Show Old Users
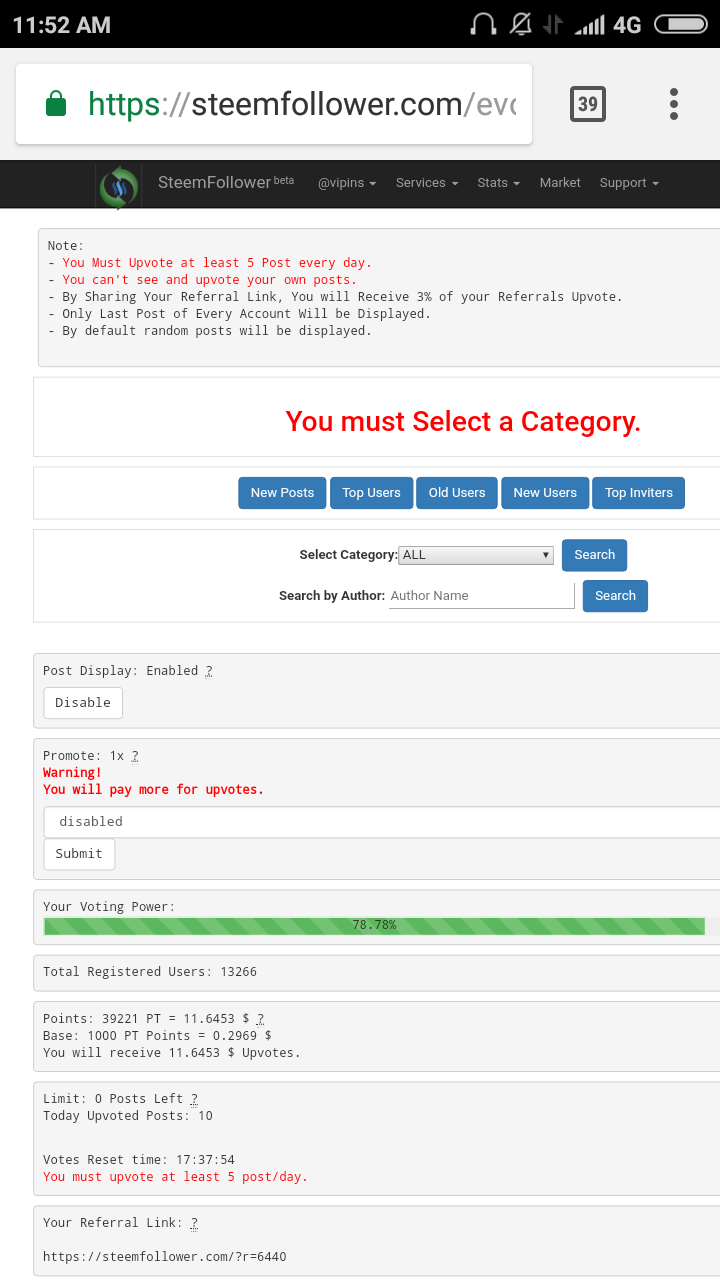This screenshot has height=1280, width=720. click(457, 493)
